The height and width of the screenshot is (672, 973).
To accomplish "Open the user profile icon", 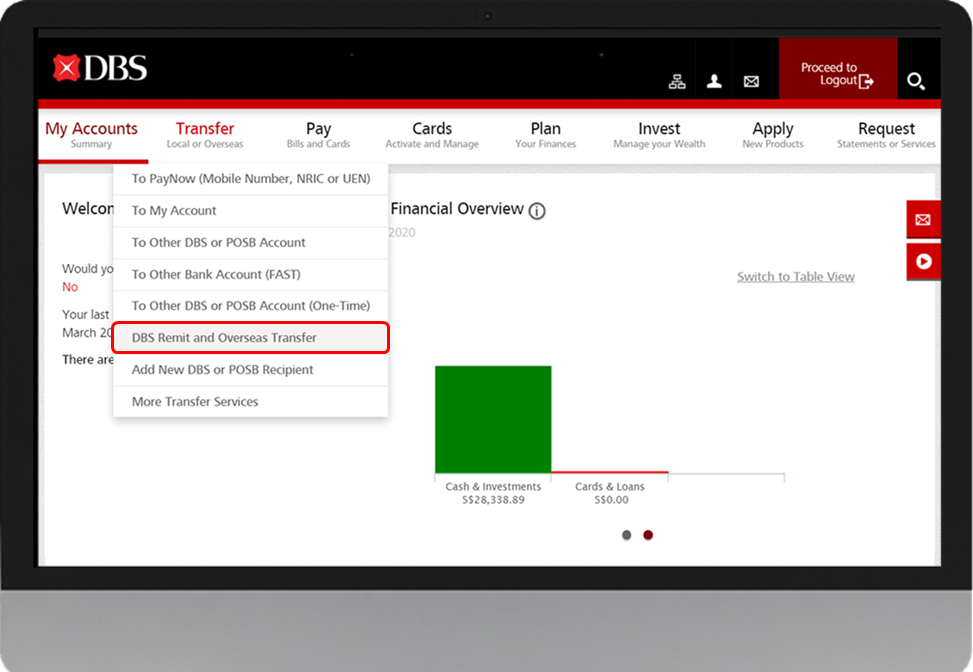I will click(x=714, y=82).
